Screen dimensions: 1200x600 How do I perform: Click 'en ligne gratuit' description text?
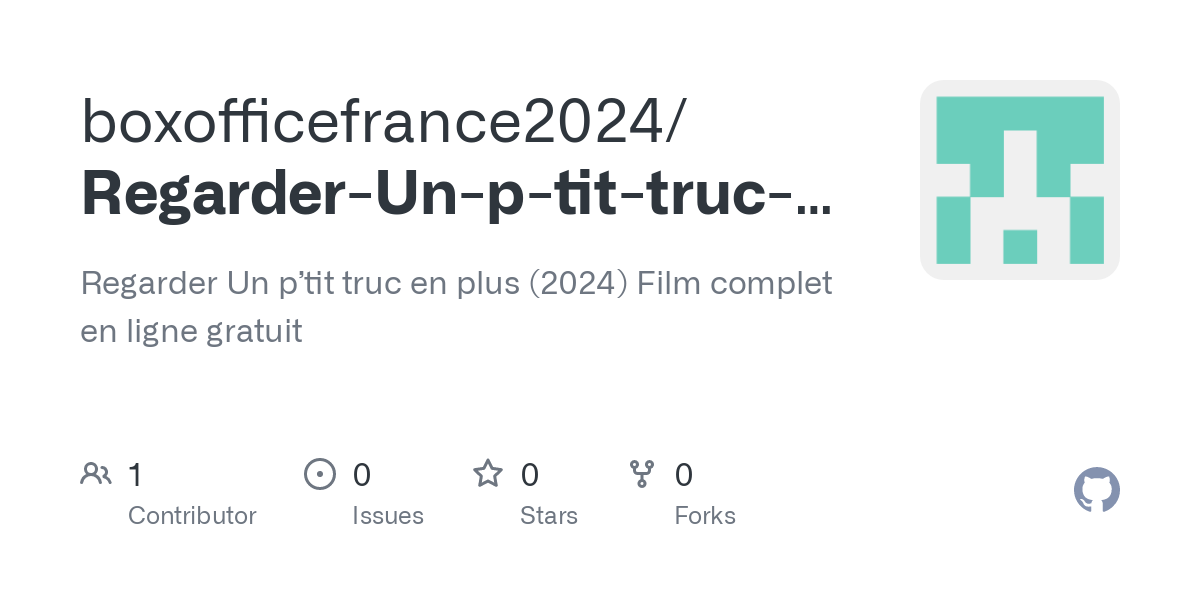point(191,331)
